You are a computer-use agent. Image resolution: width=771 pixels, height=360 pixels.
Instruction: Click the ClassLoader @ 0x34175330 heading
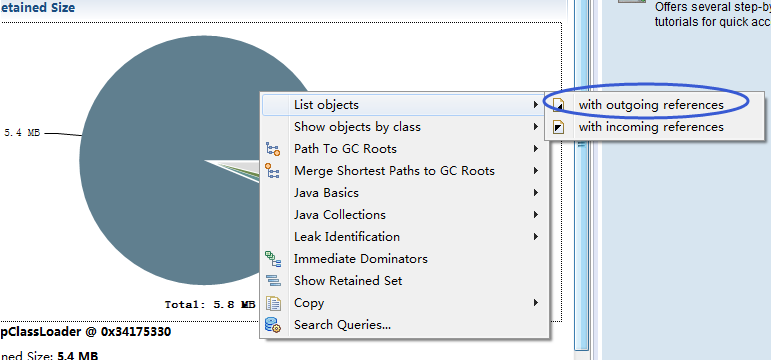(86, 332)
